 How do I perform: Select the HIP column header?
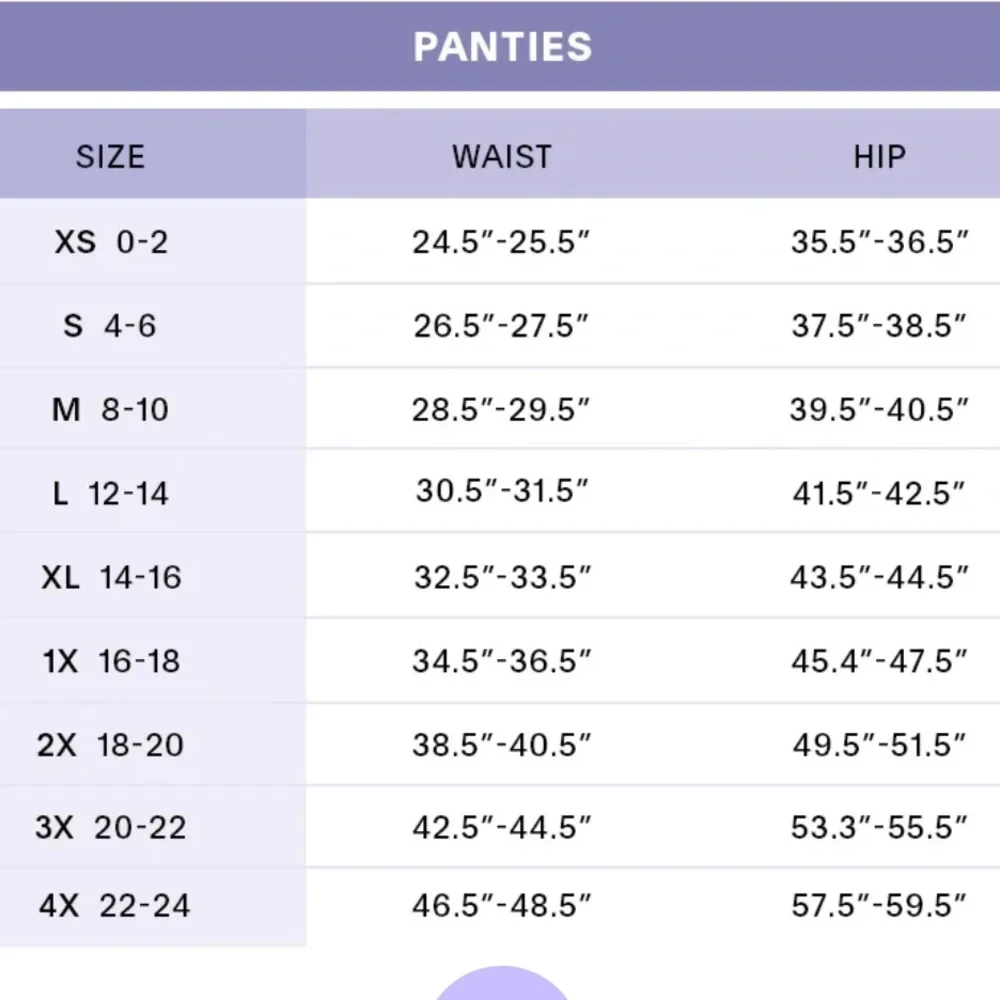click(879, 157)
